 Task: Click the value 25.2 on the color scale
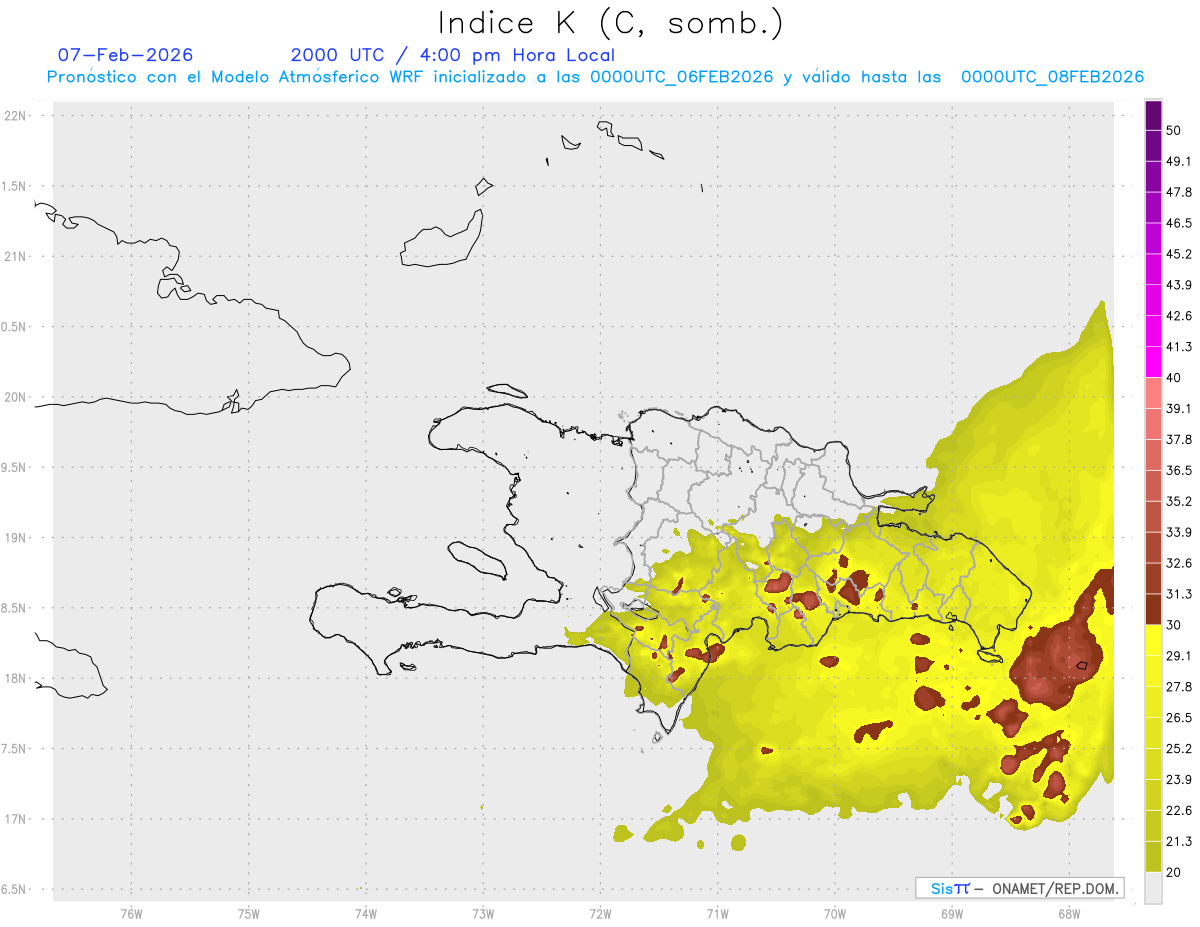click(1179, 748)
